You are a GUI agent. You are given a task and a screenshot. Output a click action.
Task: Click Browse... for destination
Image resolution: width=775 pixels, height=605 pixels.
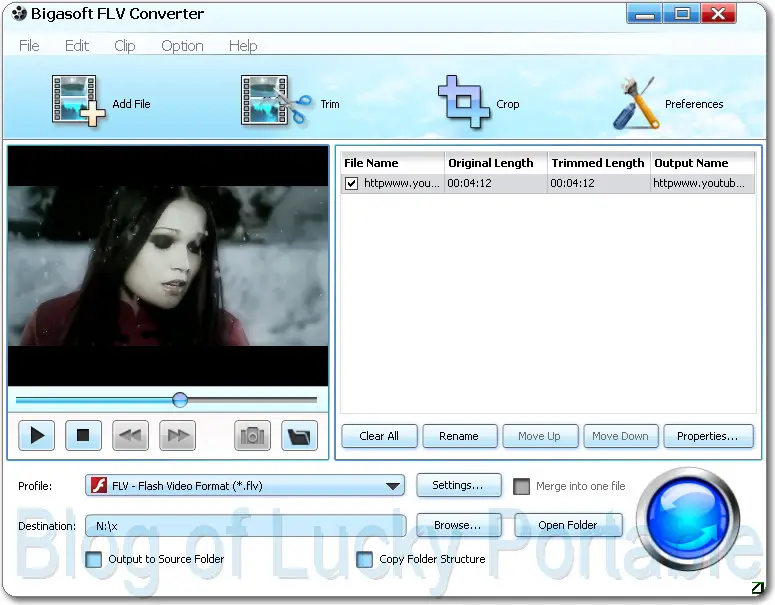tap(458, 525)
